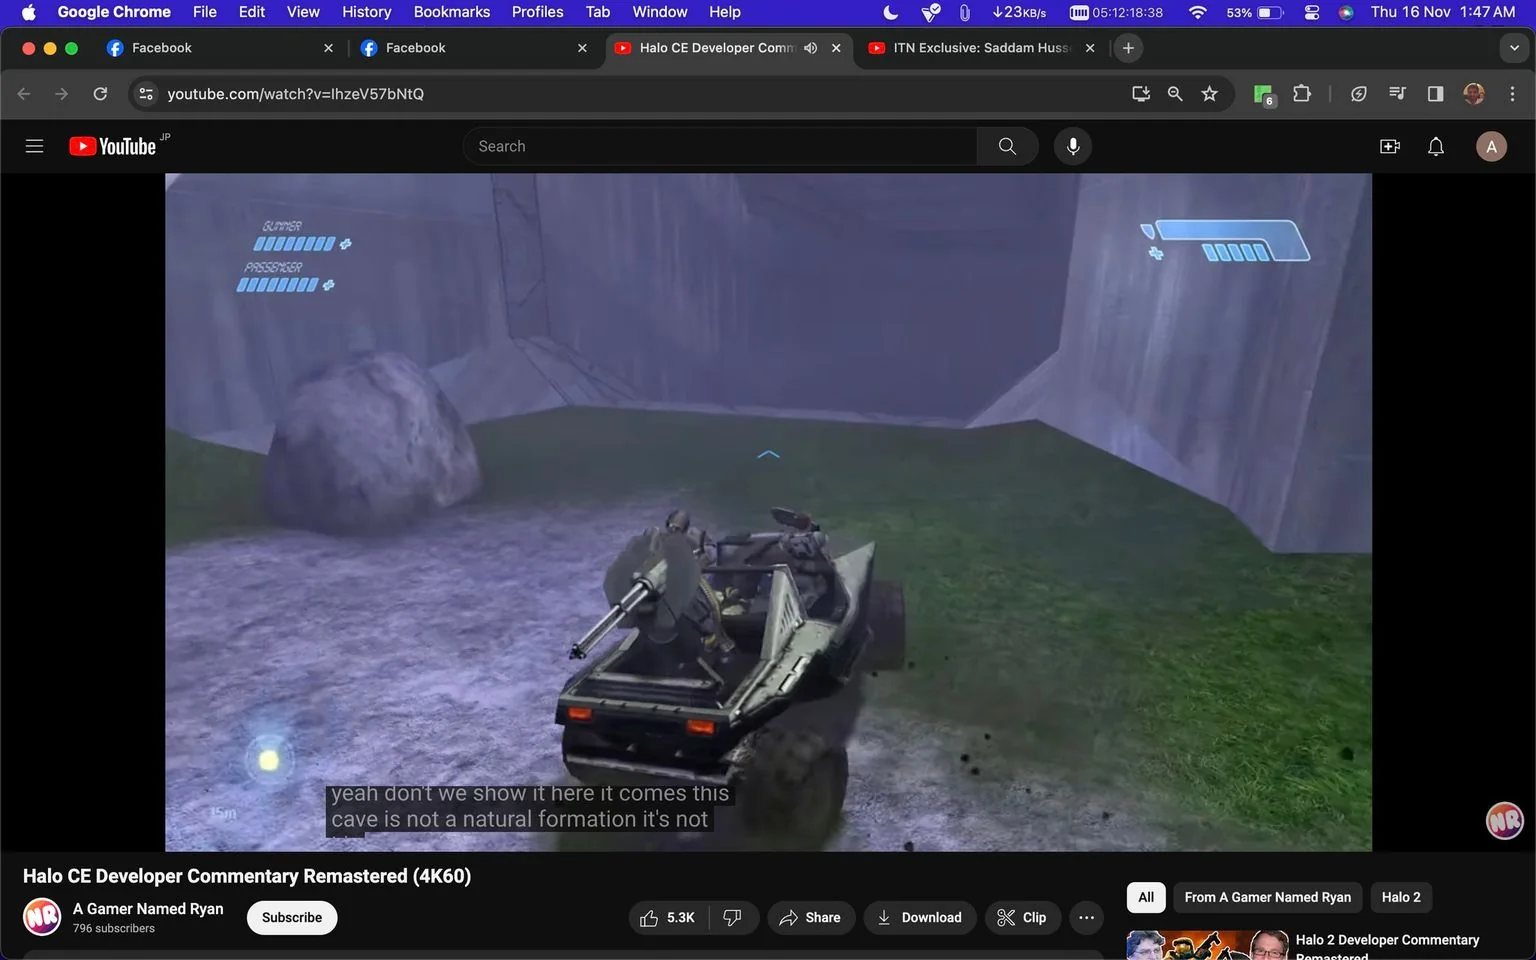The image size is (1536, 960).
Task: Start voice search with microphone icon
Action: tap(1072, 146)
